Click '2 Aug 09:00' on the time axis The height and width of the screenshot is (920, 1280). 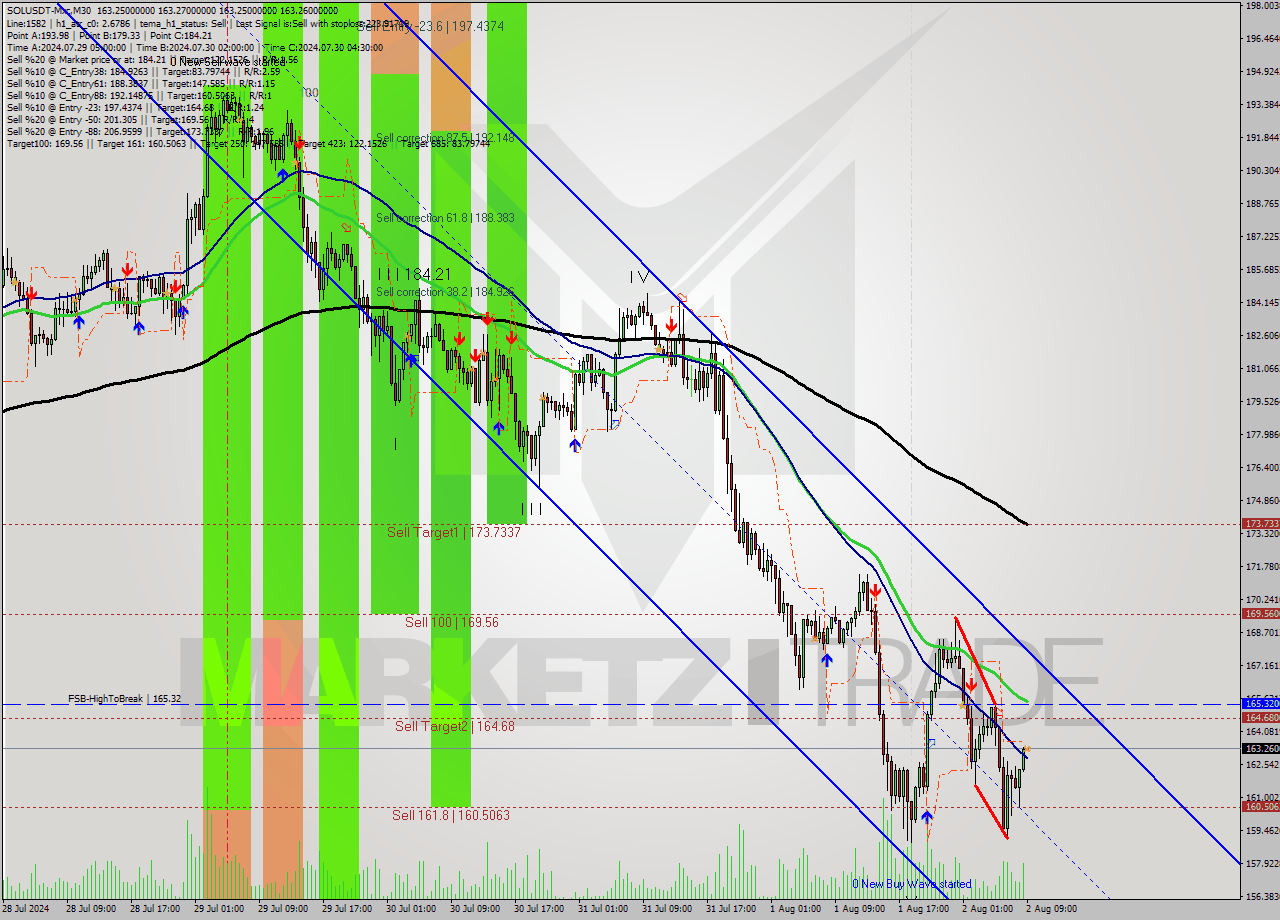point(1050,910)
